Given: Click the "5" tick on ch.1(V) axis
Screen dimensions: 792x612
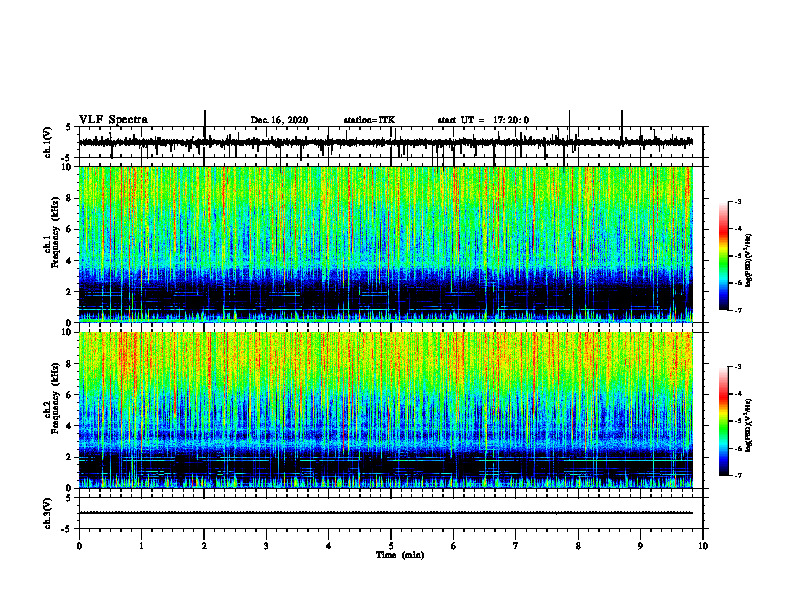Looking at the screenshot, I should [68, 127].
